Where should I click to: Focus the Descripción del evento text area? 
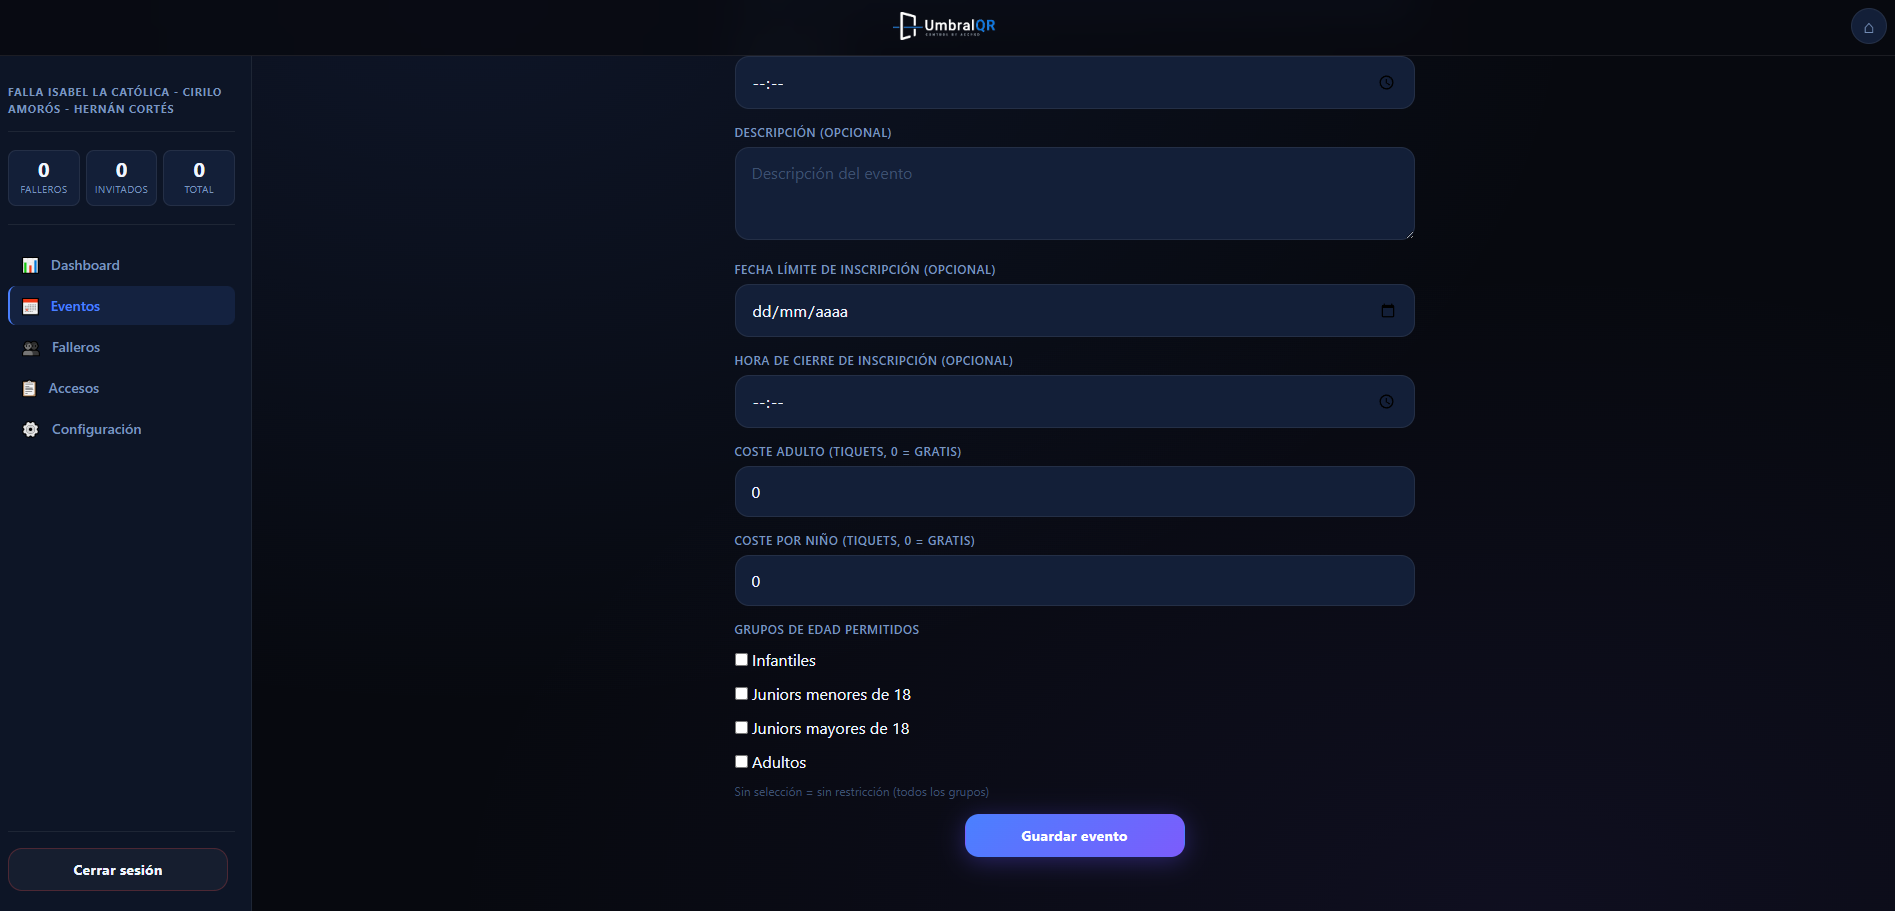1074,194
